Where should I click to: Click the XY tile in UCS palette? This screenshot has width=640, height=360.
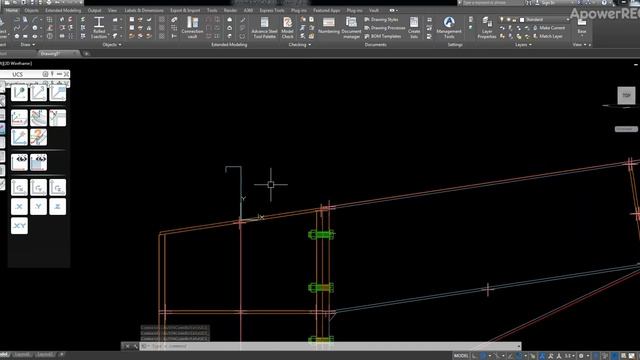point(19,226)
